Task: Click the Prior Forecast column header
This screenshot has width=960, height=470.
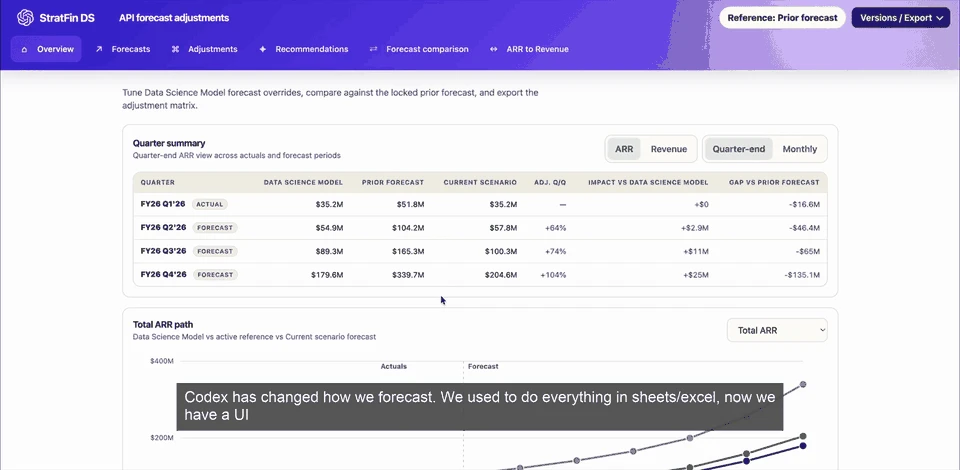Action: coord(392,182)
